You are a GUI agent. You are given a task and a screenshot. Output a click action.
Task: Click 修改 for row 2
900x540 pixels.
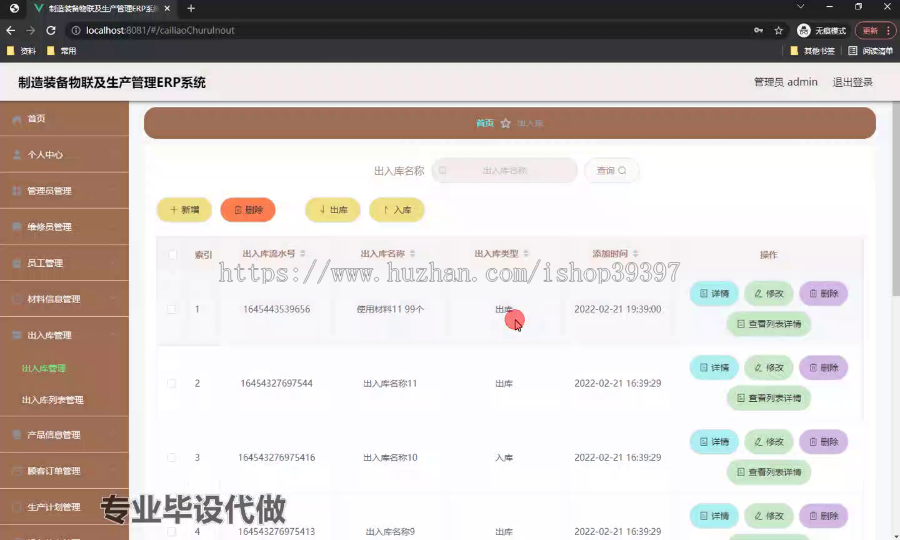click(769, 368)
